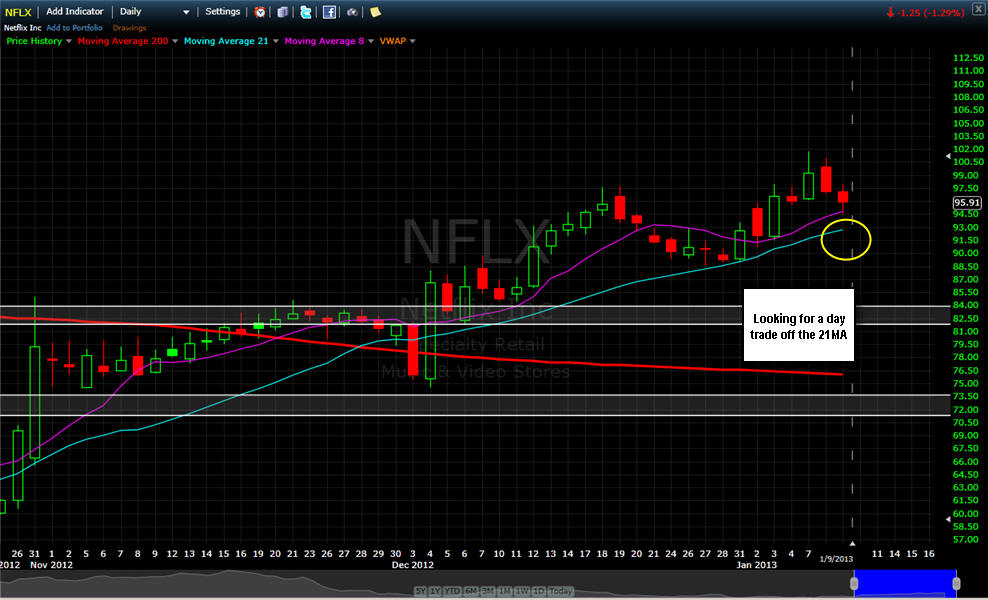Click the Dec 2012 axis label
The image size is (988, 600).
[x=413, y=565]
